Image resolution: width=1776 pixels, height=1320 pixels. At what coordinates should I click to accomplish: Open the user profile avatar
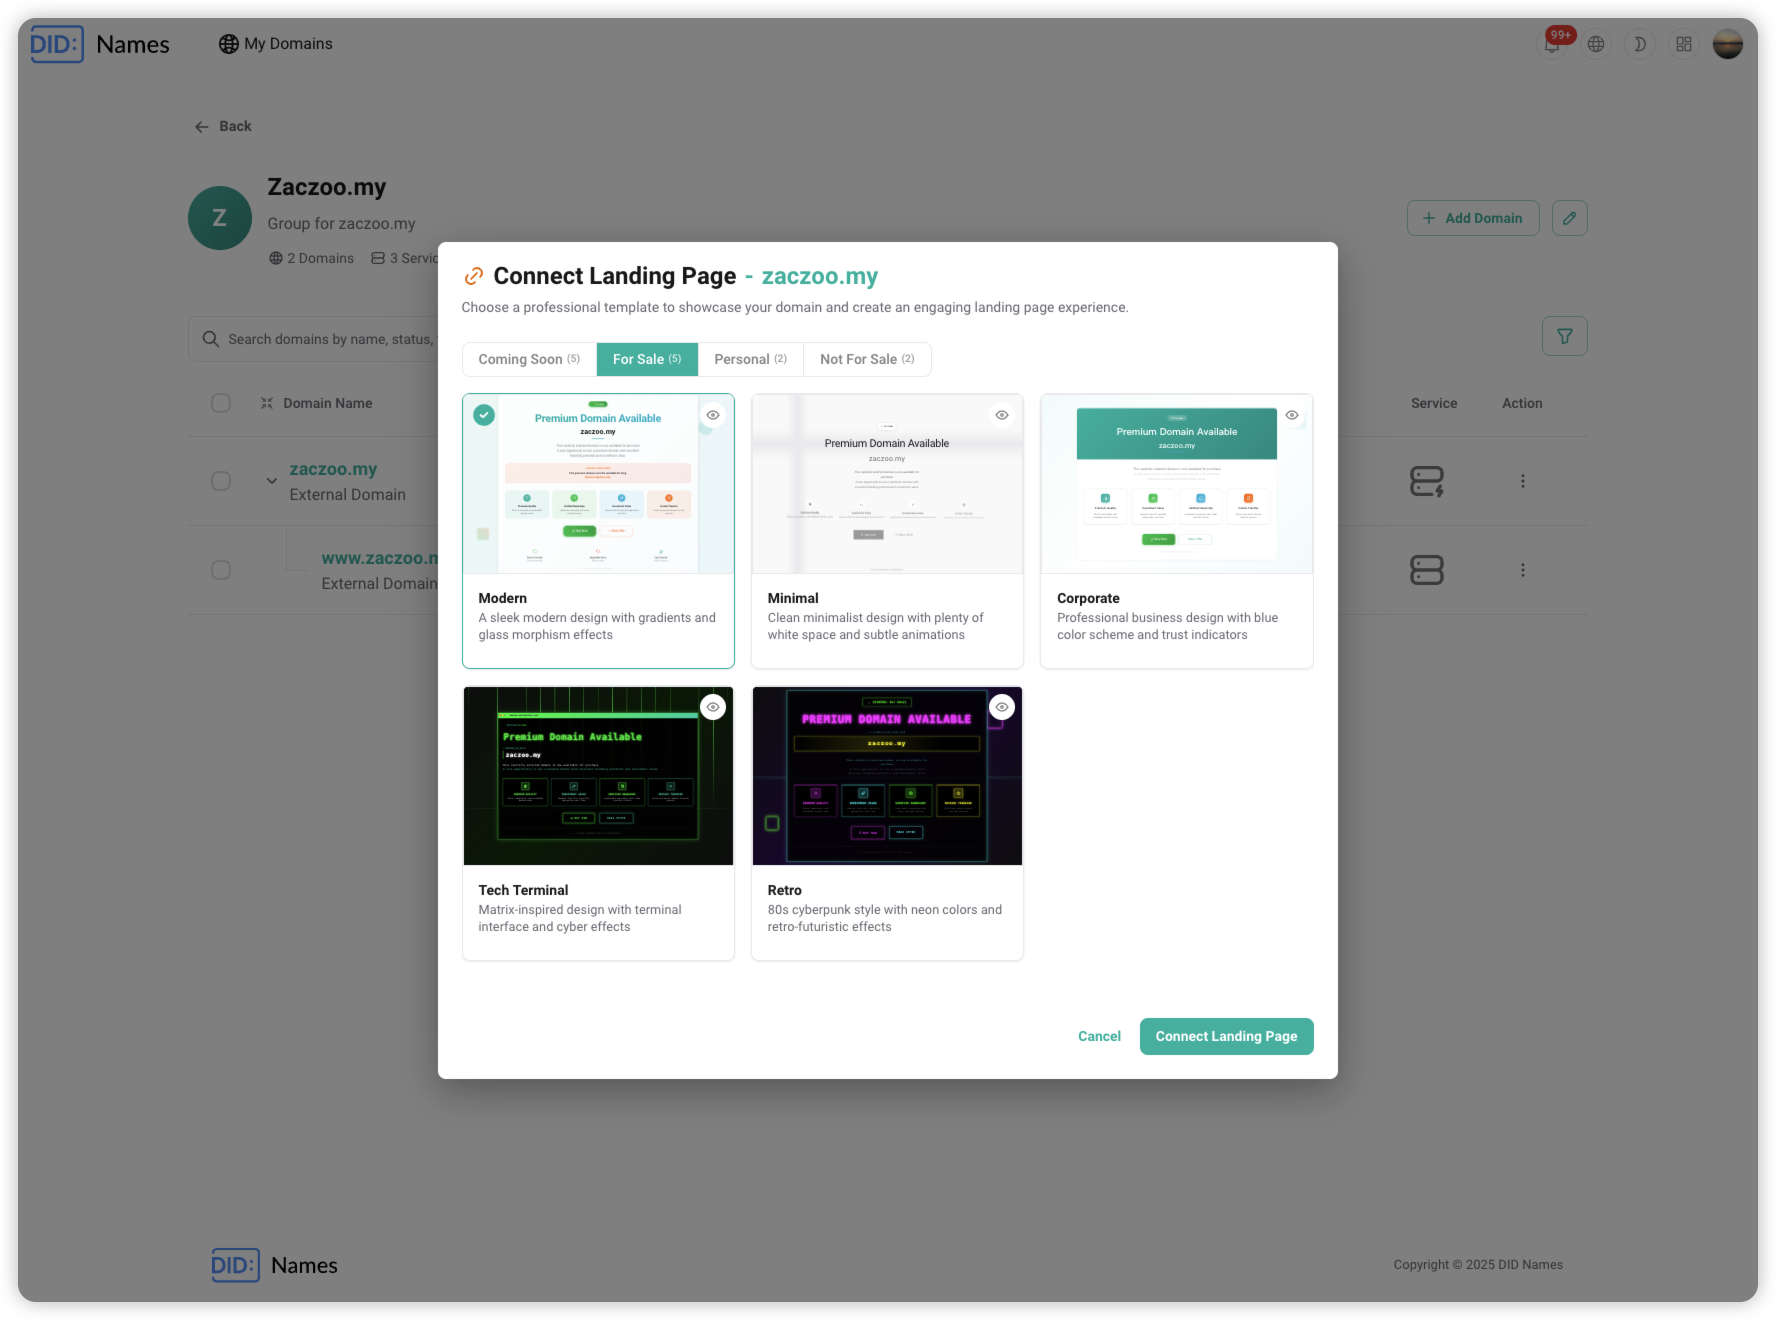(1727, 44)
